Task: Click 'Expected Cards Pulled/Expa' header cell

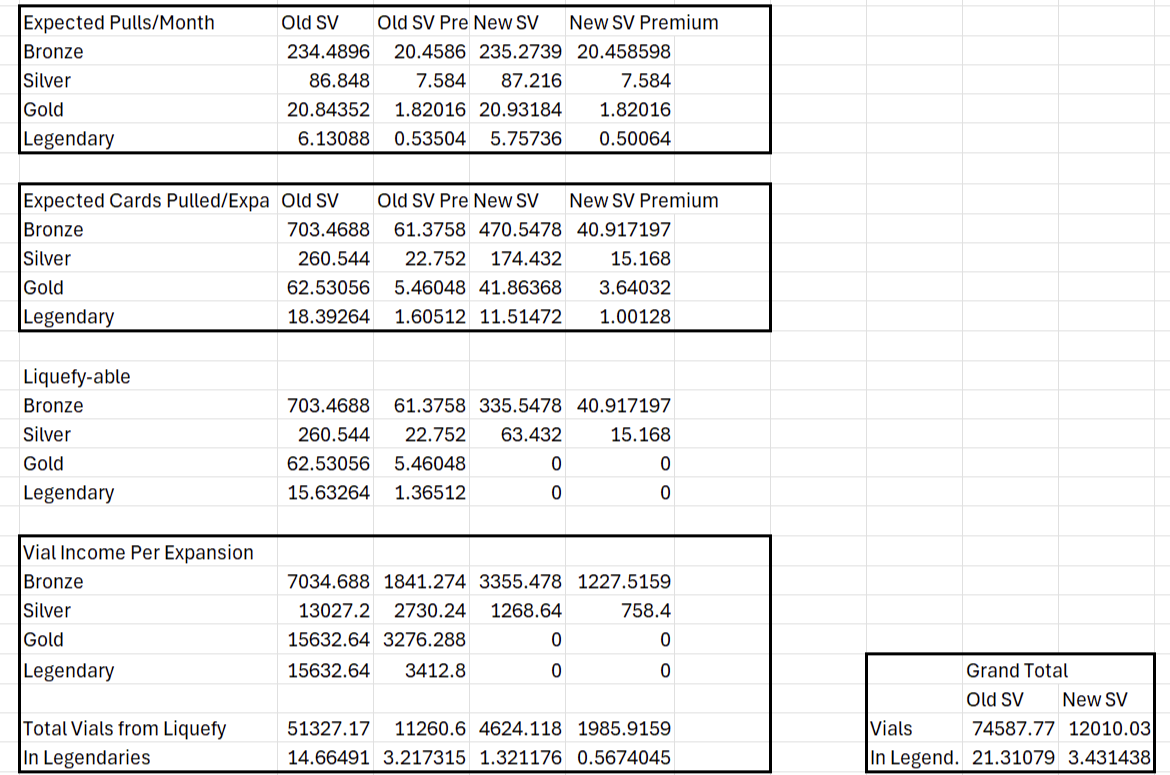Action: 148,201
